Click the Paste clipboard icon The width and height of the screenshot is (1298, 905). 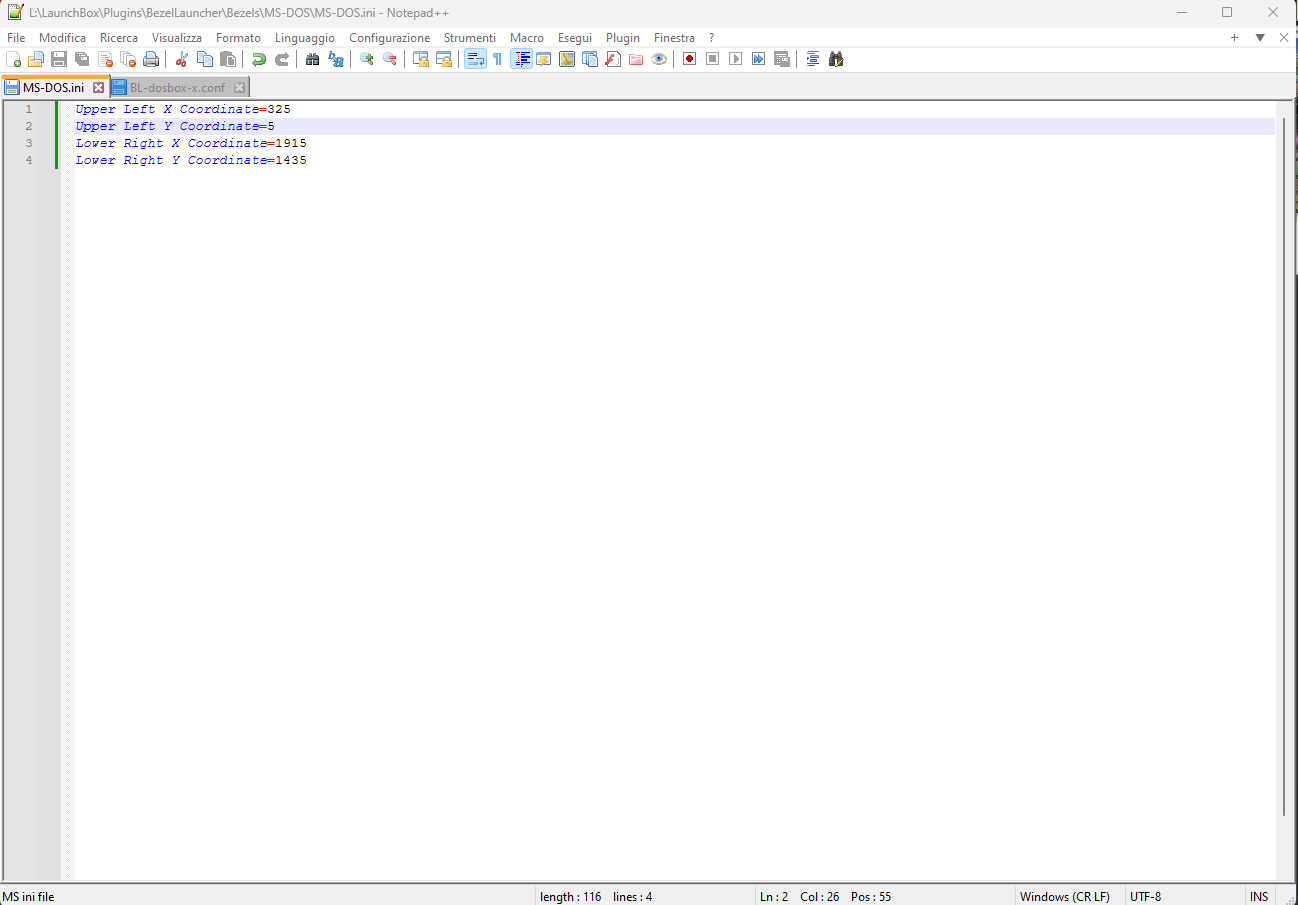[228, 59]
